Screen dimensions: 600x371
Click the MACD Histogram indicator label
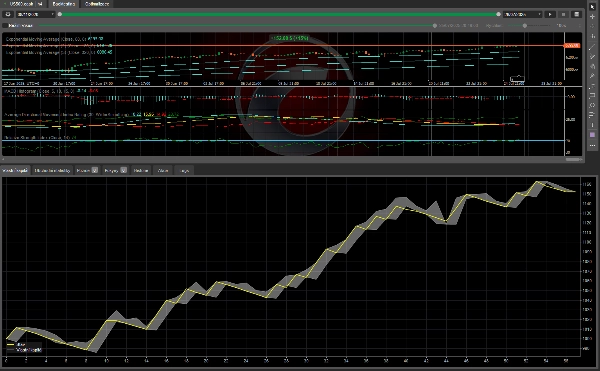coord(51,91)
